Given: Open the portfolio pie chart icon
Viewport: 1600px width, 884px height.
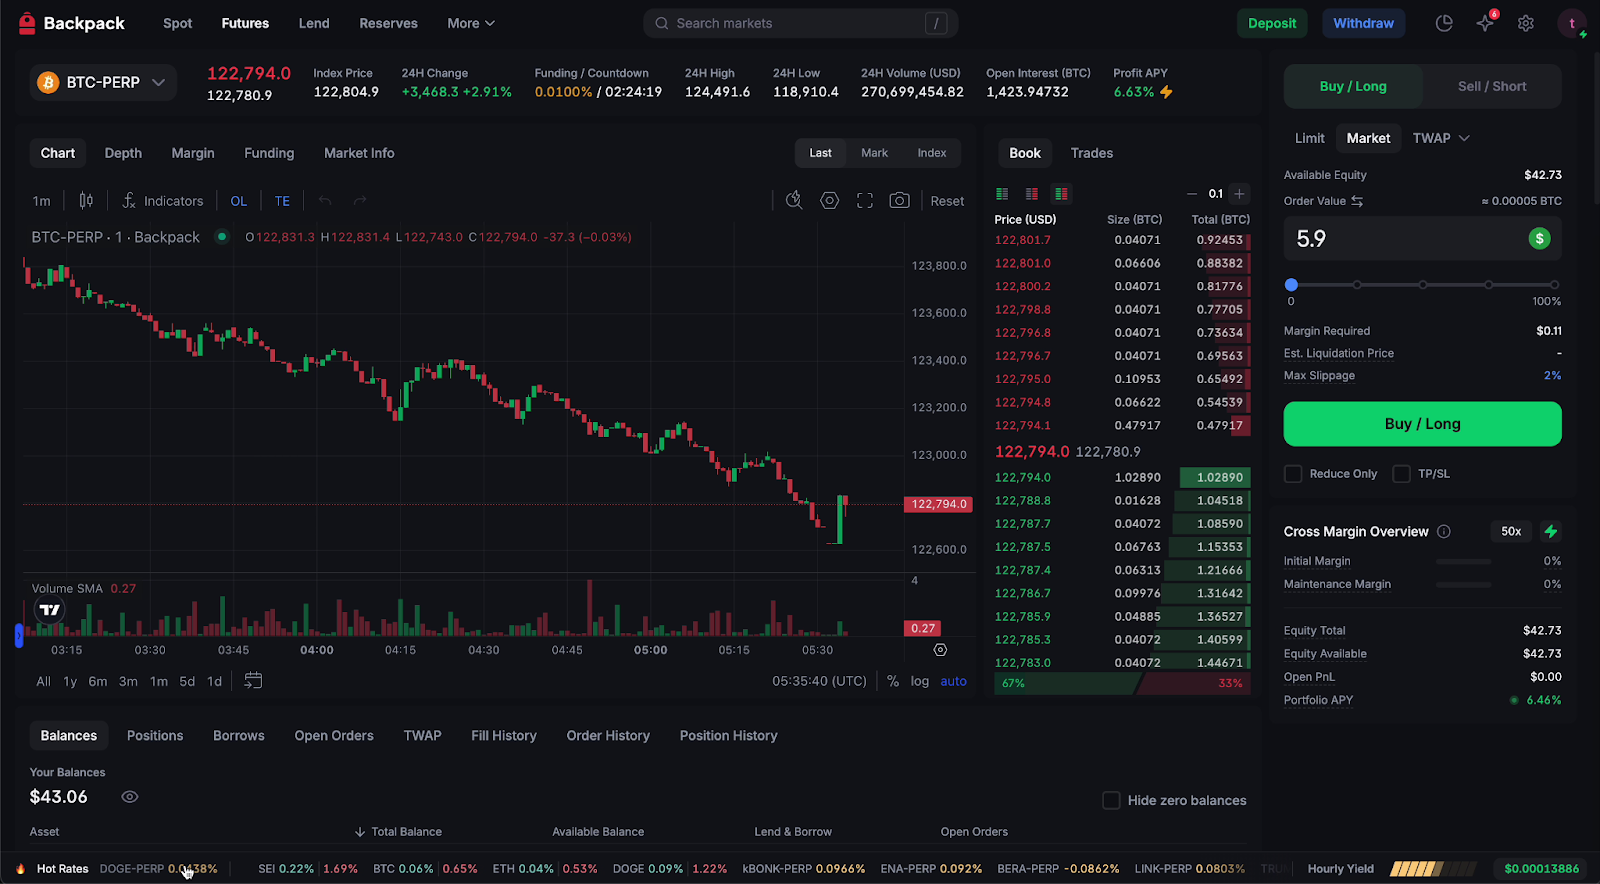Looking at the screenshot, I should (1444, 23).
